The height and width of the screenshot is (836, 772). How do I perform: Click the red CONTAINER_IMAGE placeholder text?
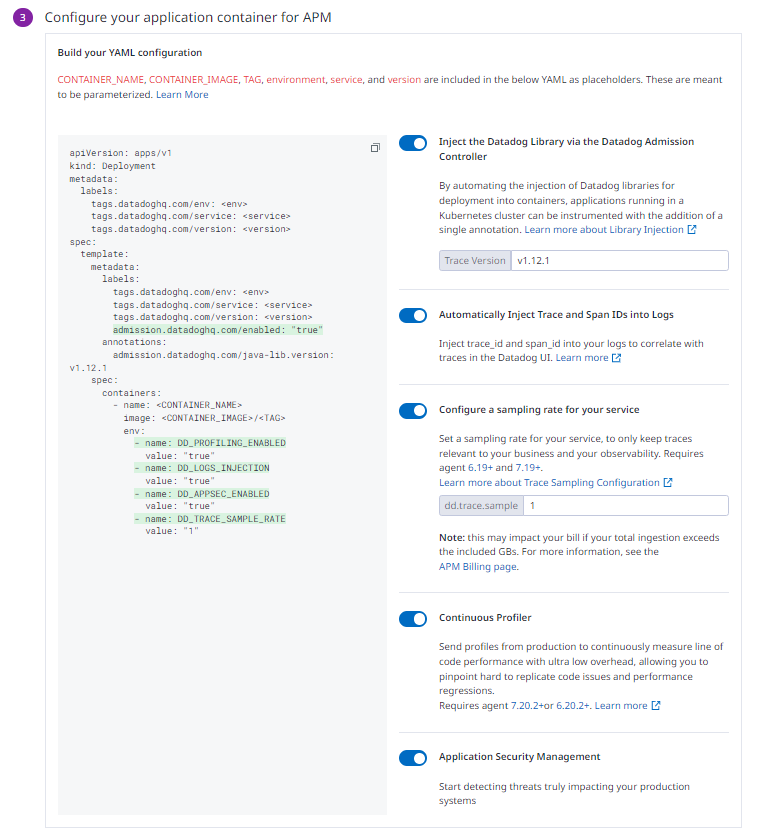(x=194, y=79)
